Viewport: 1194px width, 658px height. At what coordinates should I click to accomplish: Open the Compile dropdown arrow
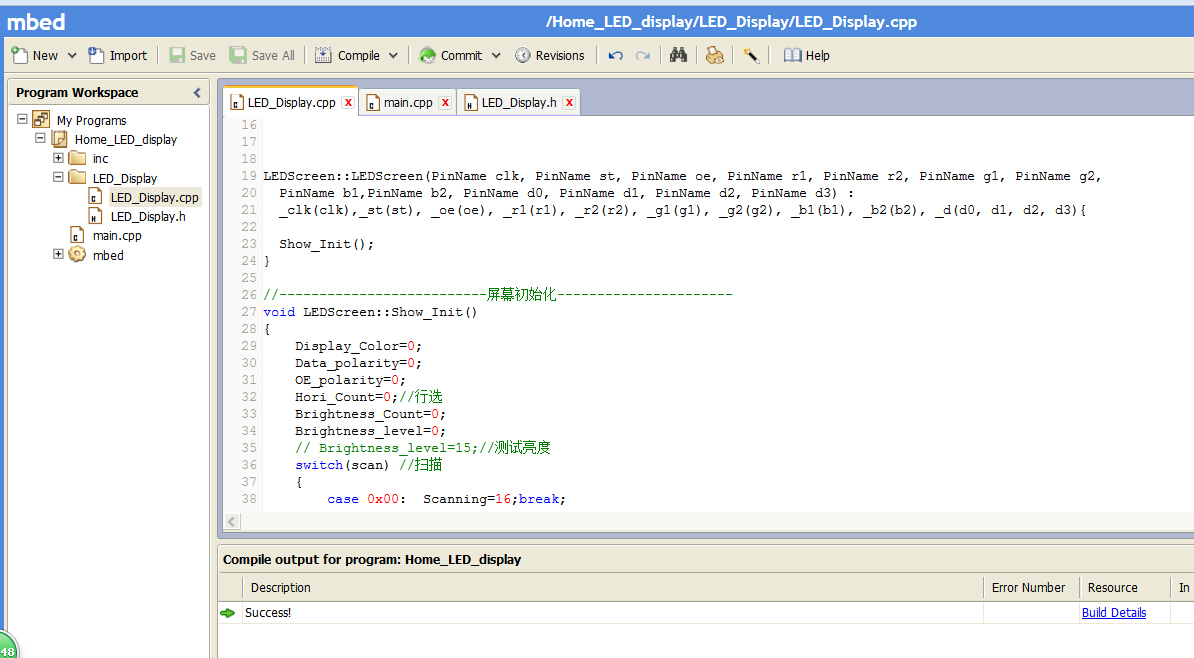tap(393, 56)
